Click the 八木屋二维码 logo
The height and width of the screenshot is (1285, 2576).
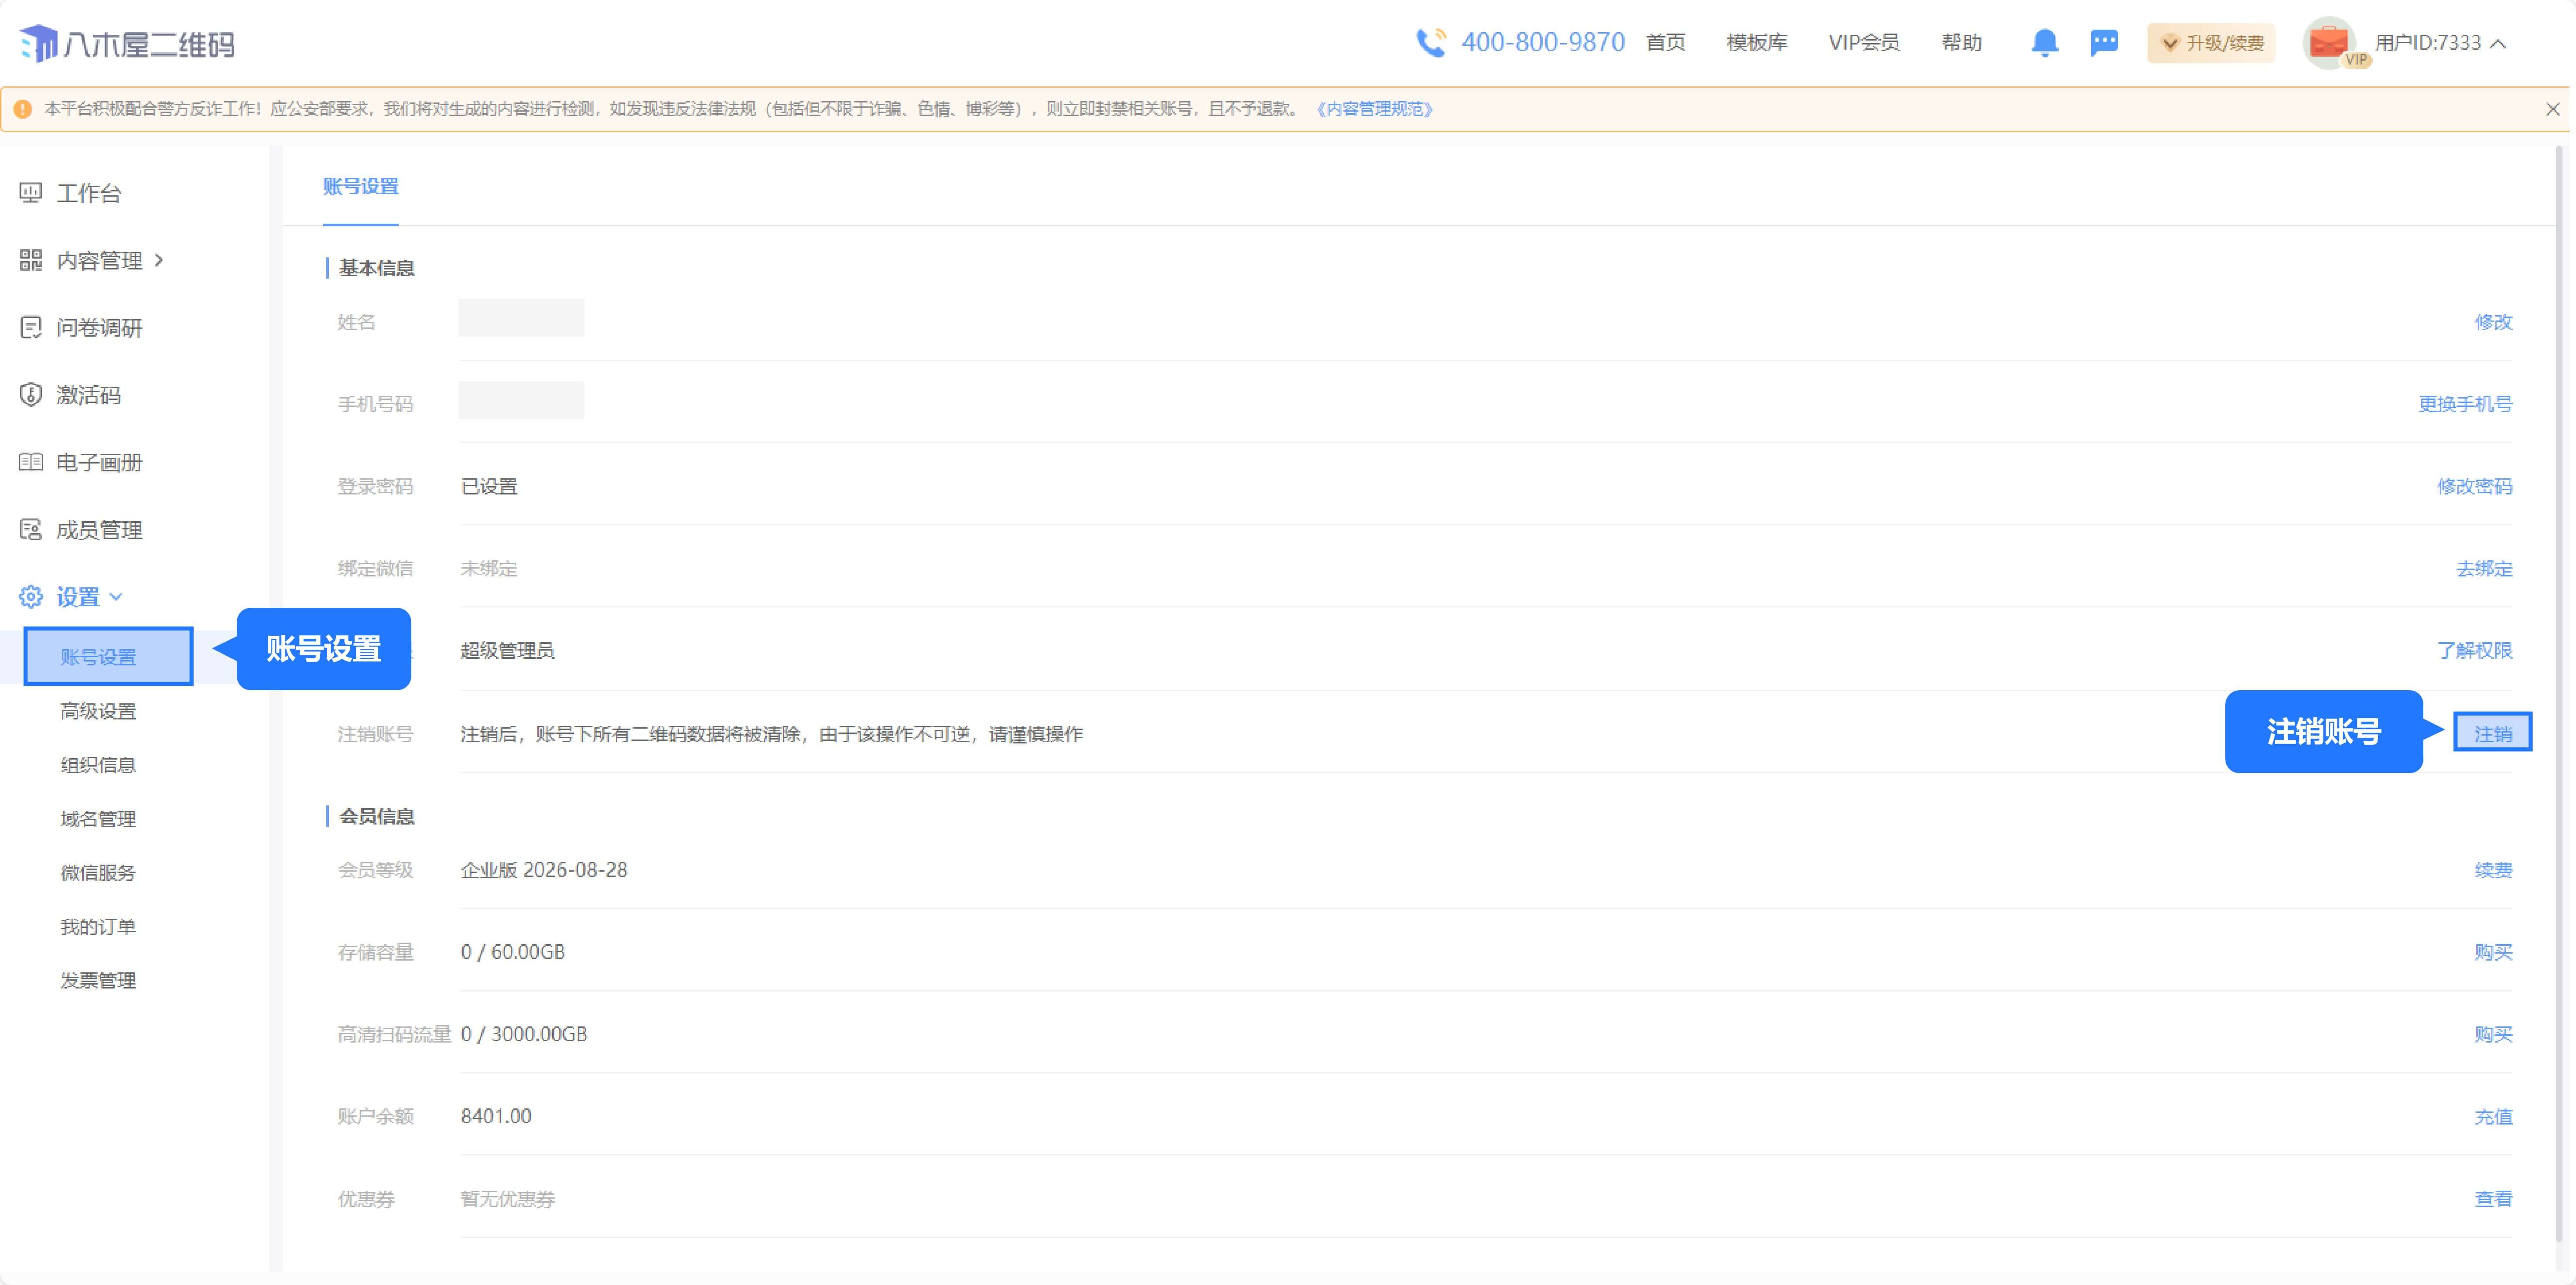click(x=127, y=44)
